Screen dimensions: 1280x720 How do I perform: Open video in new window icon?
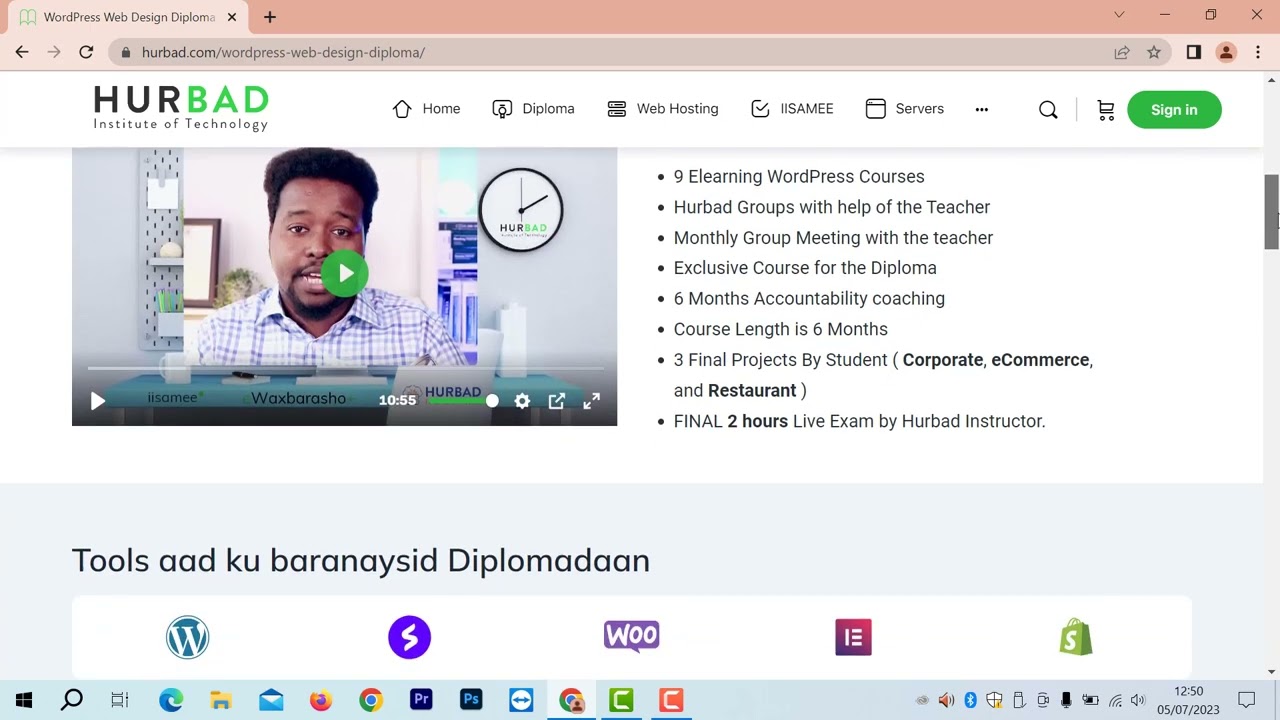(x=557, y=401)
